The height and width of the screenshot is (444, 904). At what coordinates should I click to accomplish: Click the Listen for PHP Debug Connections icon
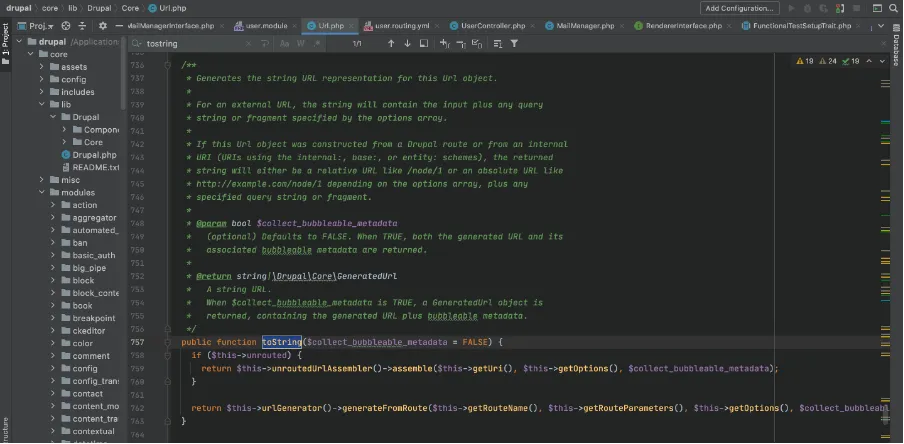[840, 8]
